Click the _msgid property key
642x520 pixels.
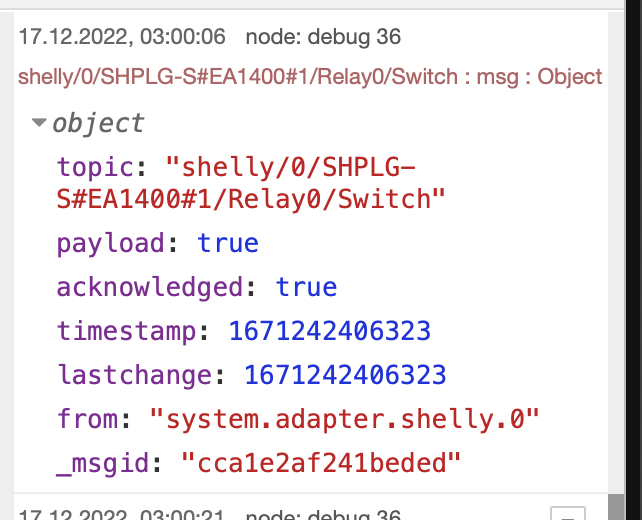pos(103,463)
